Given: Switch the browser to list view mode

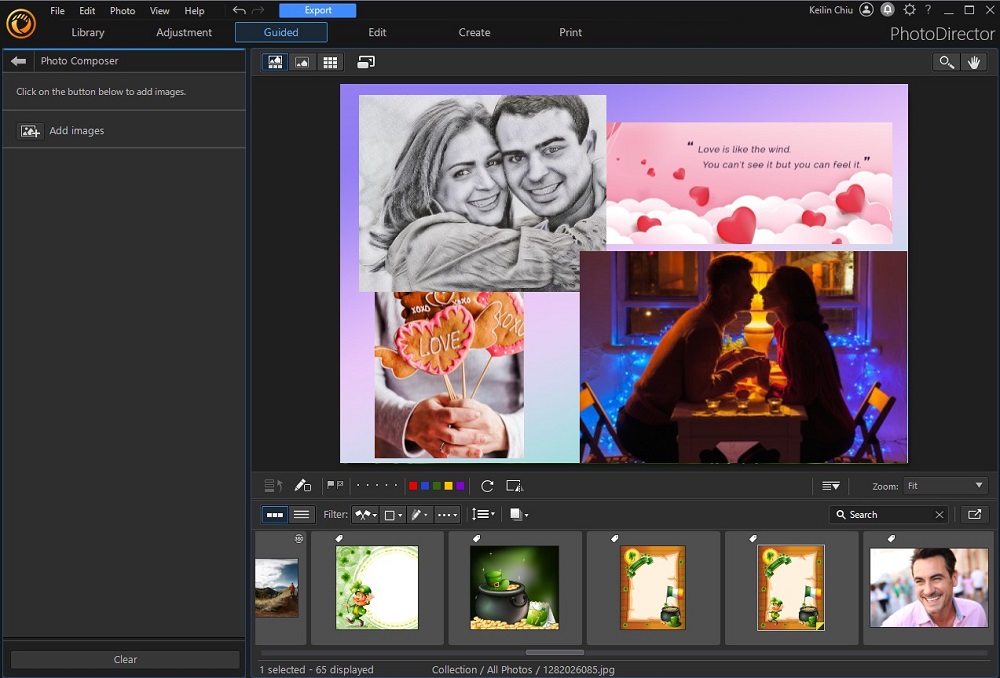Looking at the screenshot, I should click(x=301, y=514).
